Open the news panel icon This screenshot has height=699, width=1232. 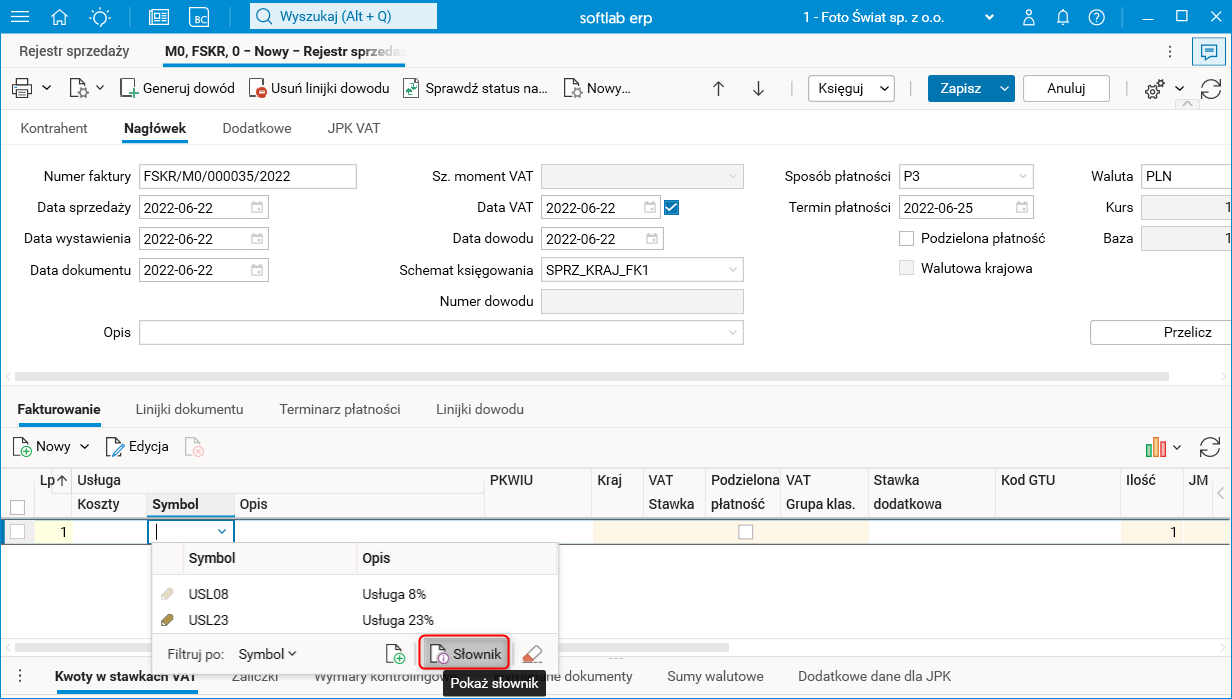click(x=159, y=17)
